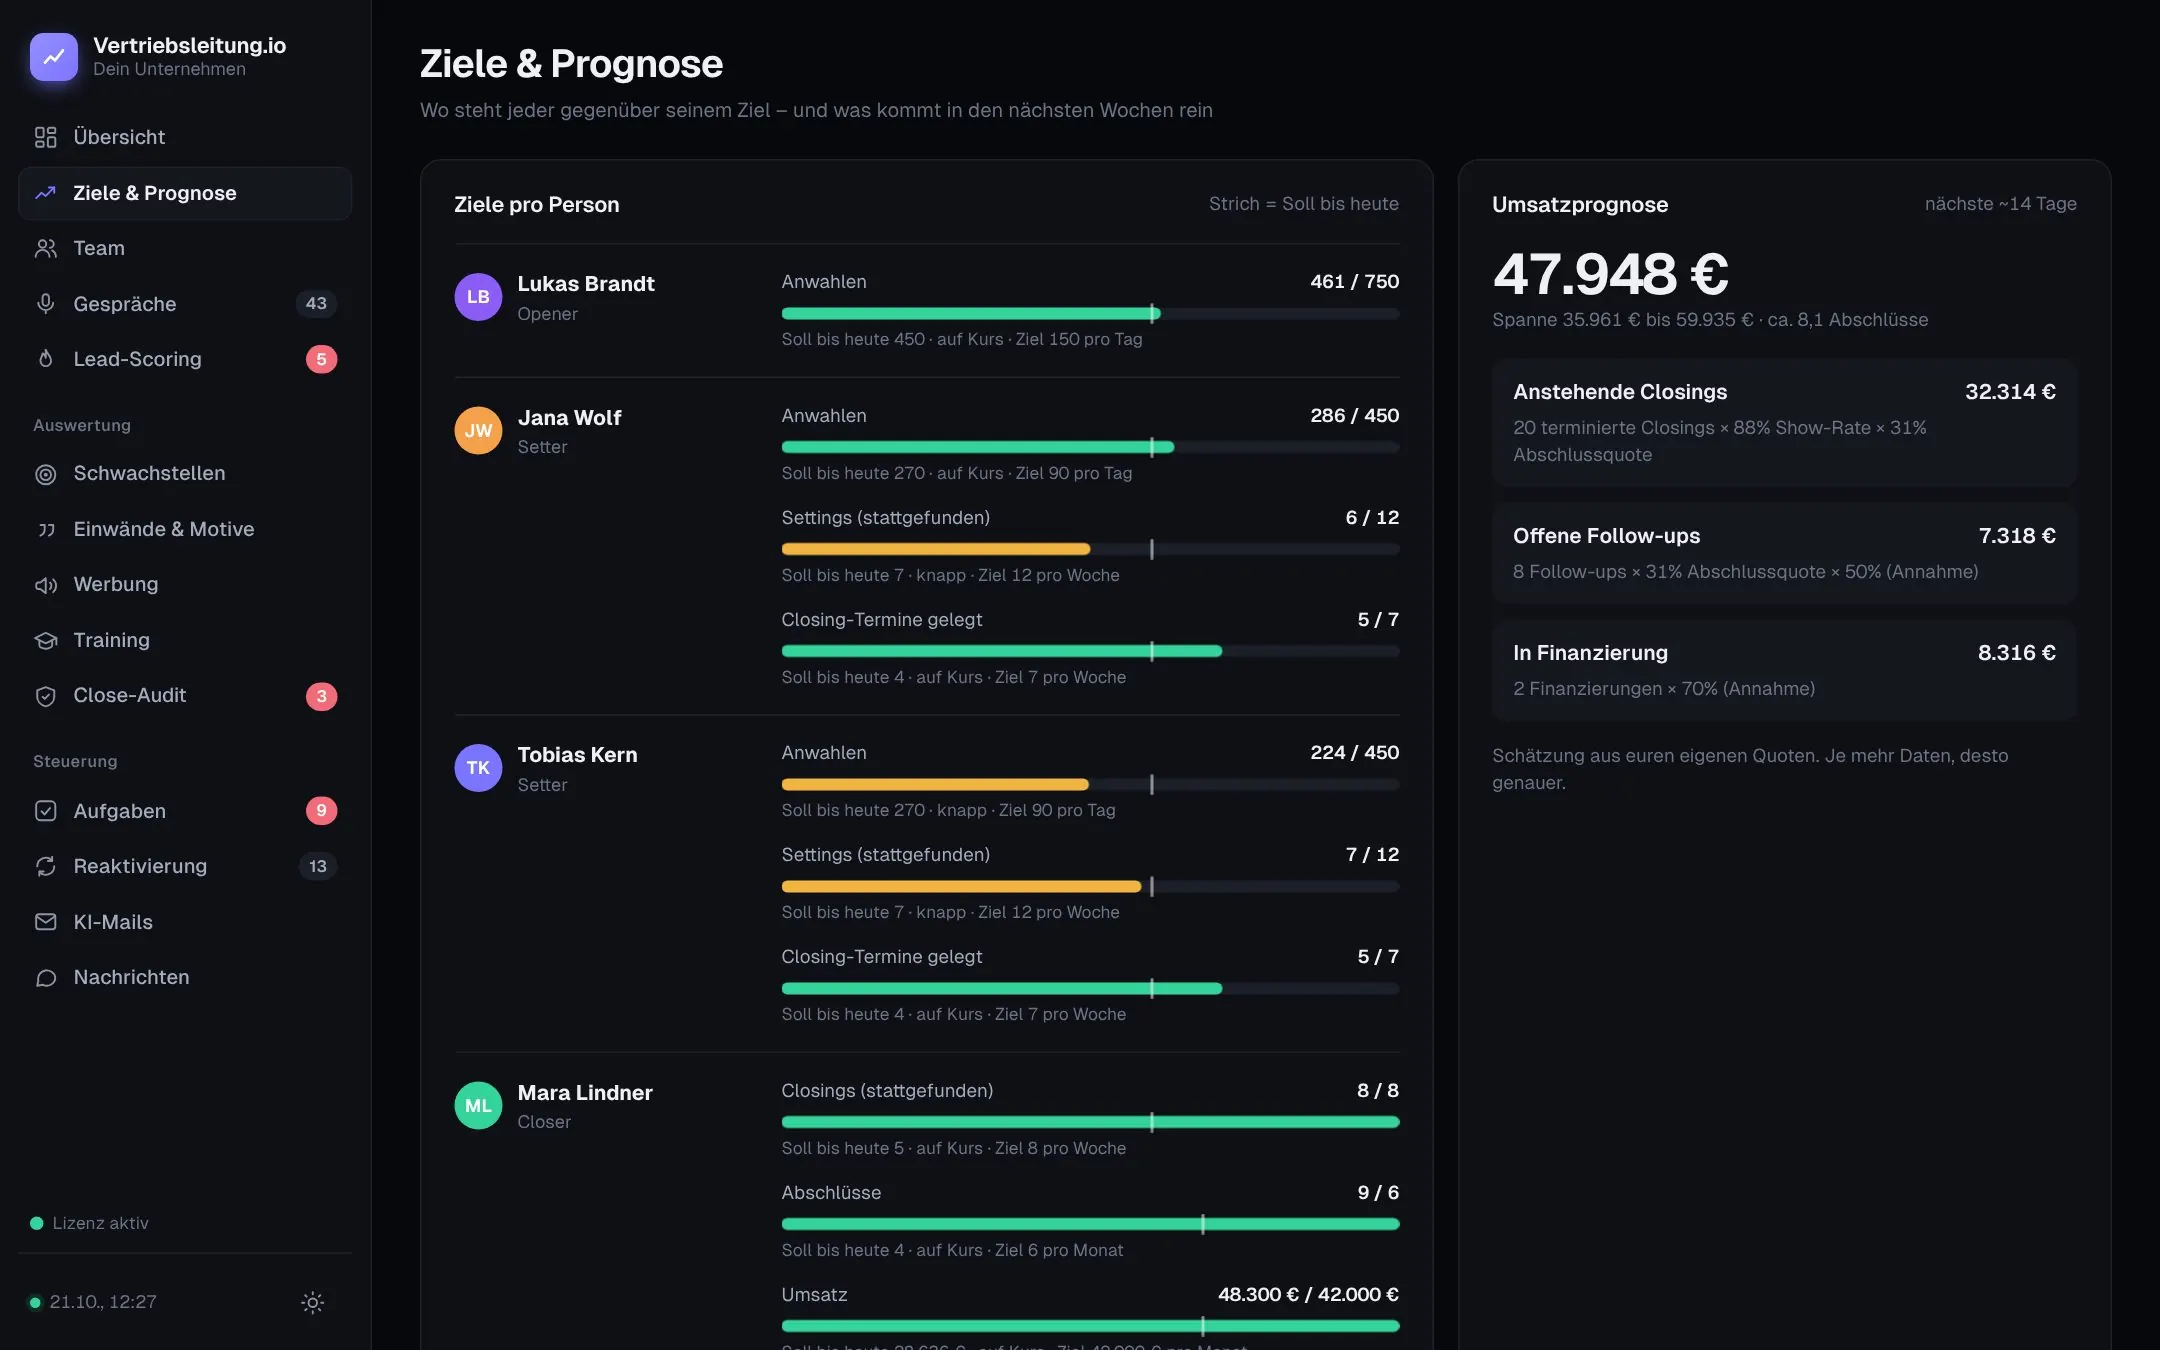Viewport: 2160px width, 1350px height.
Task: Click the Lizenz aktiv status text
Action: pyautogui.click(x=100, y=1223)
